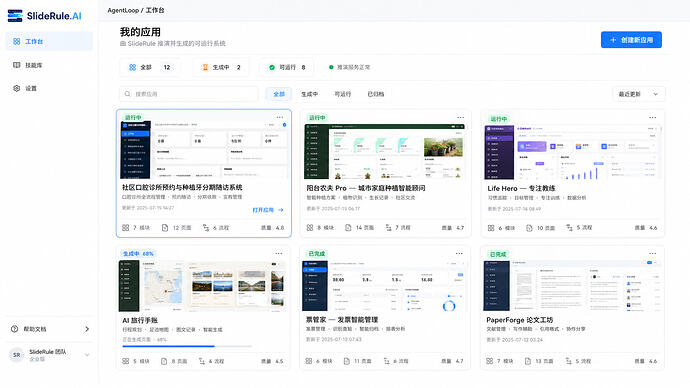The width and height of the screenshot is (690, 388).
Task: Click the 生成中 2 stat card
Action: click(220, 67)
